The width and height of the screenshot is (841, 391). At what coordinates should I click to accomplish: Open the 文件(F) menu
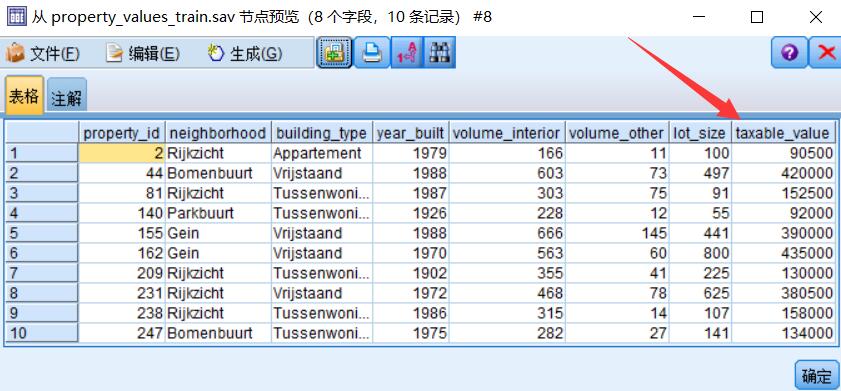coord(43,53)
